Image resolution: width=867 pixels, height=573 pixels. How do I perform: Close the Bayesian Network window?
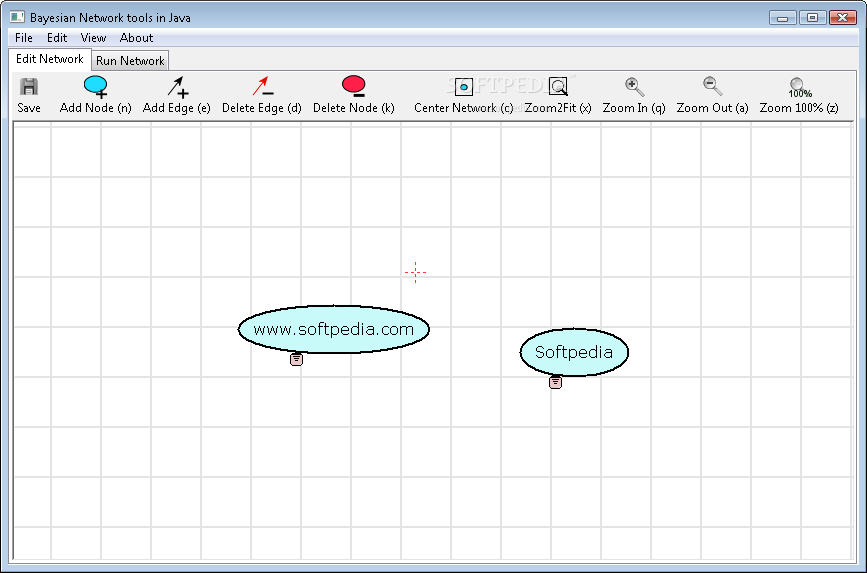[x=843, y=18]
